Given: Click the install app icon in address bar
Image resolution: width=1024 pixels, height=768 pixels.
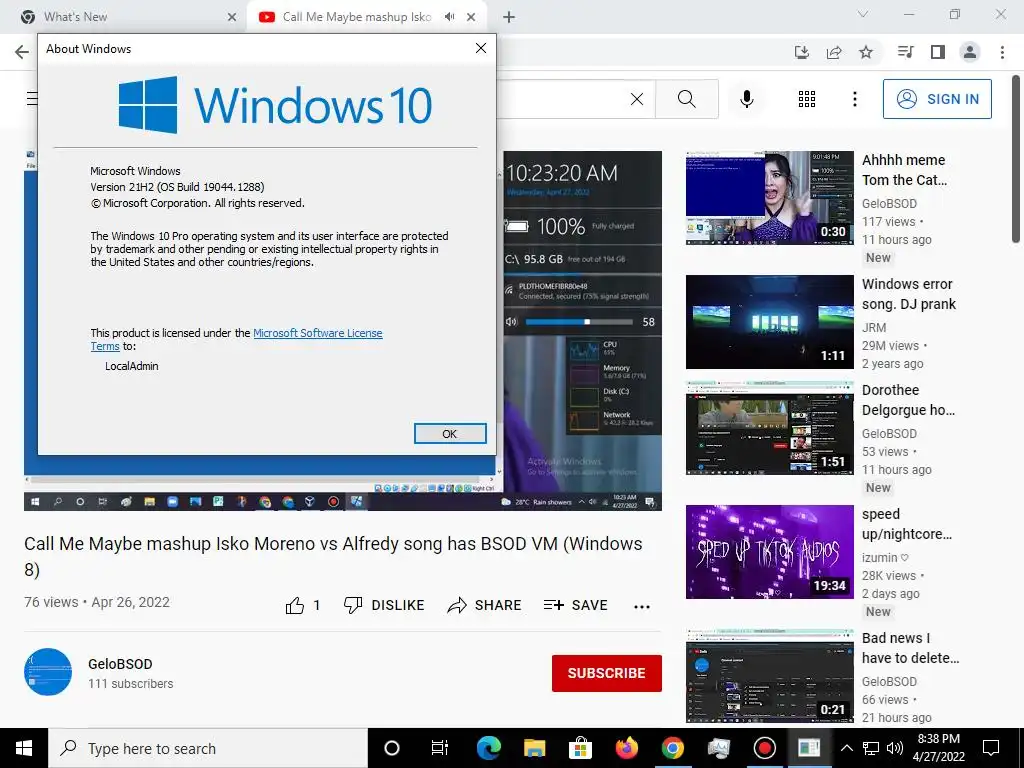Looking at the screenshot, I should (802, 52).
